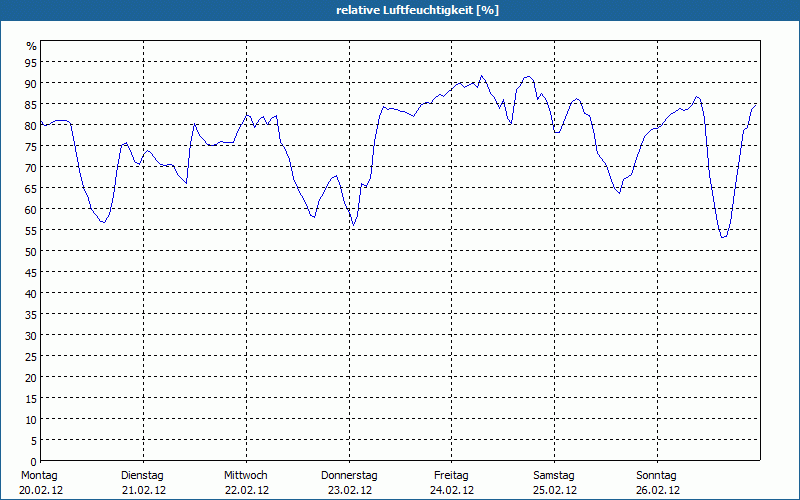Click the '22.02.12' date label
The height and width of the screenshot is (500, 800).
[247, 491]
